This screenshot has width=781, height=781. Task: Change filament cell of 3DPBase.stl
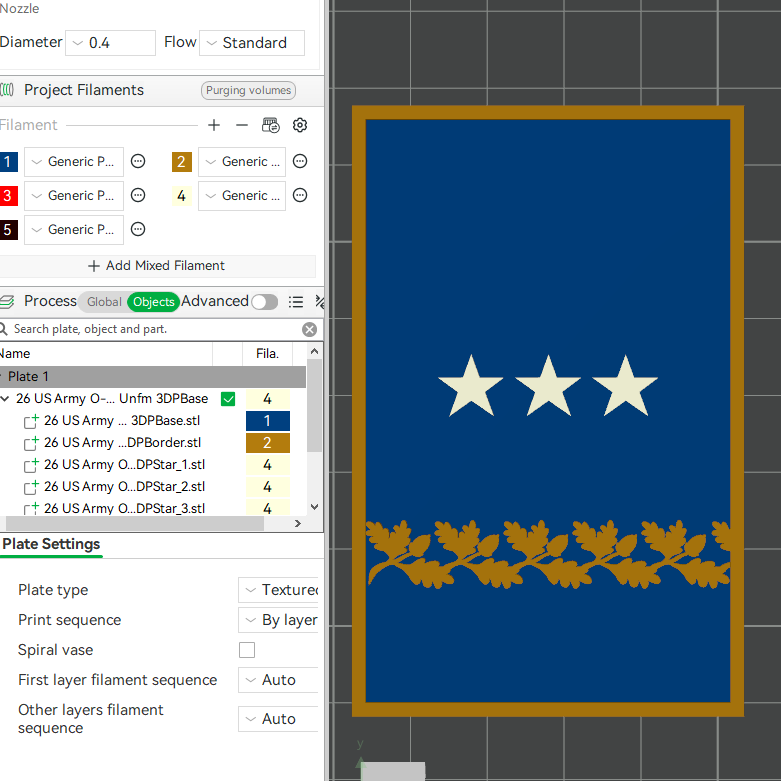point(268,421)
